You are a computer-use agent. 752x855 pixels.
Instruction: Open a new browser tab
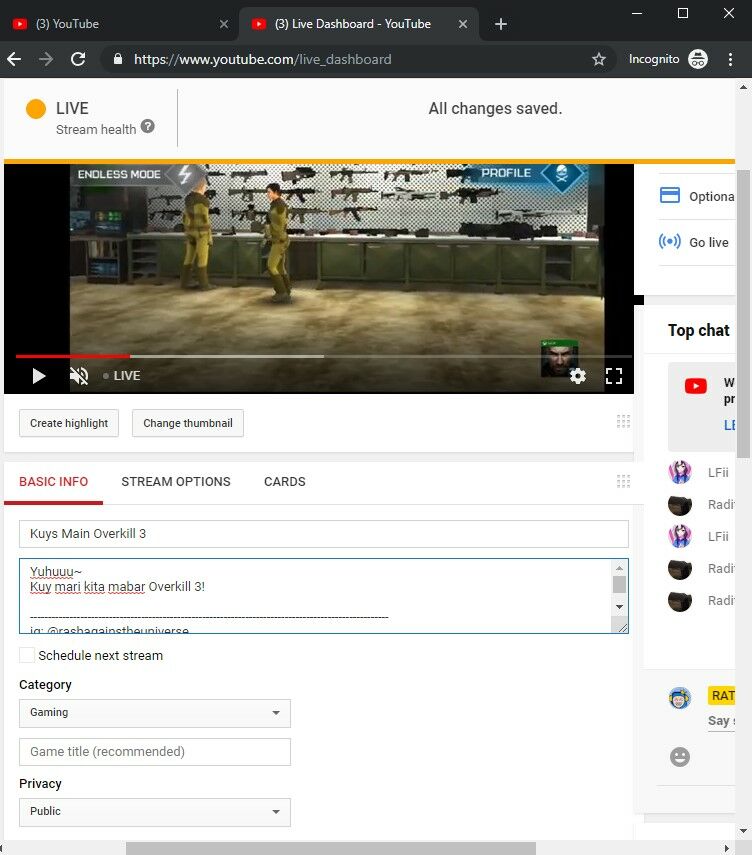click(501, 24)
